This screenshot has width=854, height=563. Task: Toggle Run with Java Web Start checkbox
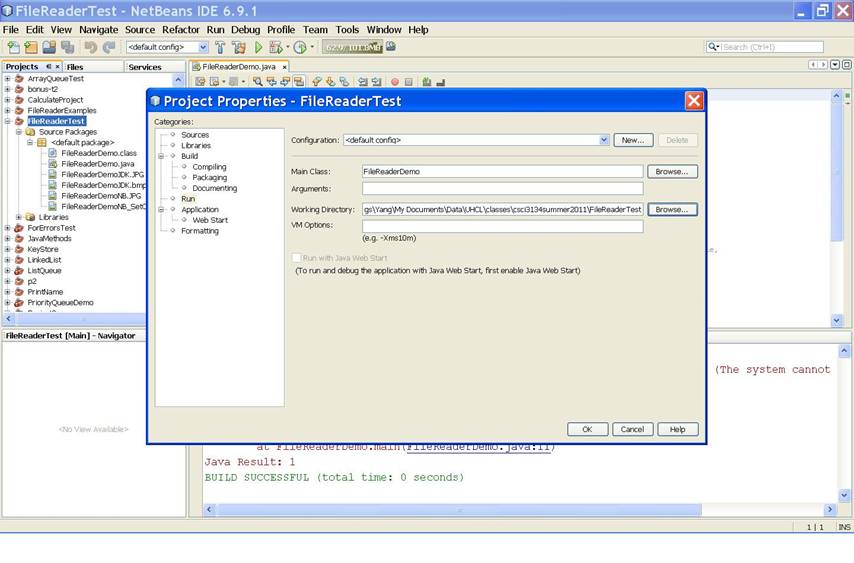(x=296, y=258)
